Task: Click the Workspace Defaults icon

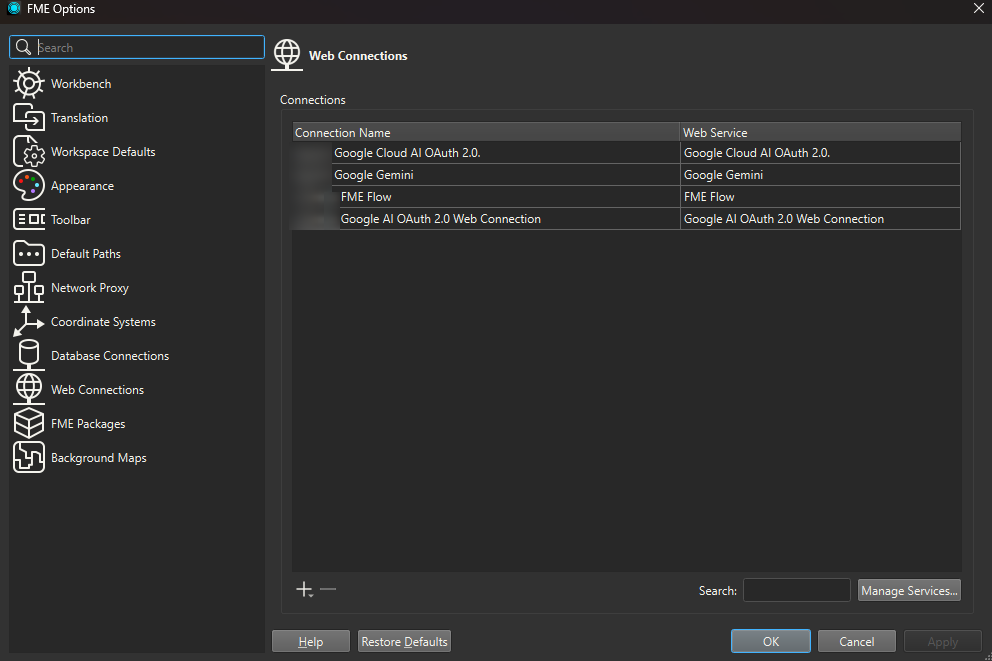Action: (28, 152)
